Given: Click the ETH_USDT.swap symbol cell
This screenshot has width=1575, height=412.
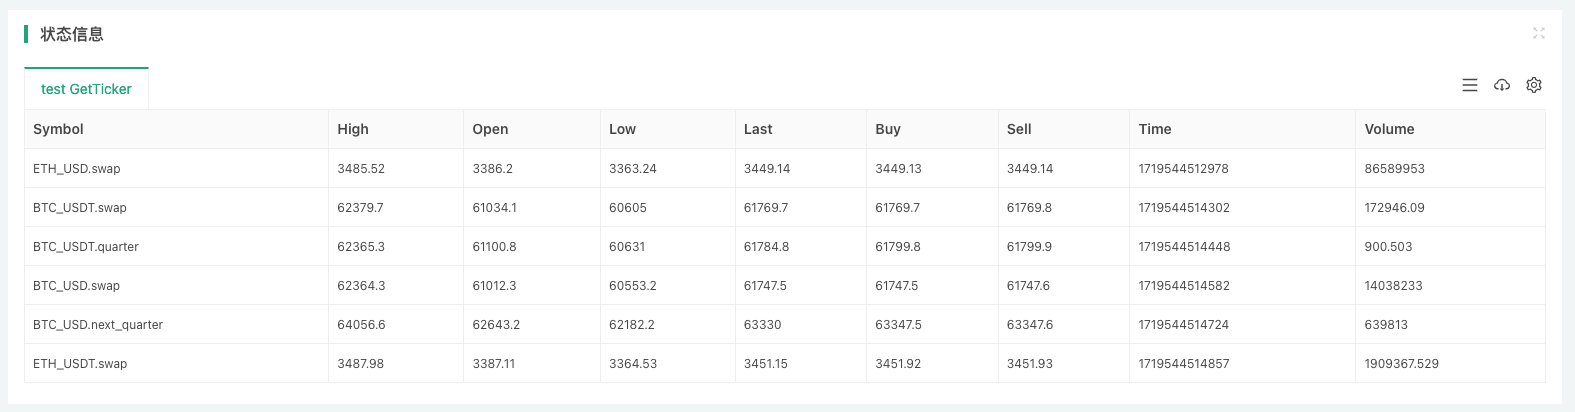Looking at the screenshot, I should [80, 364].
